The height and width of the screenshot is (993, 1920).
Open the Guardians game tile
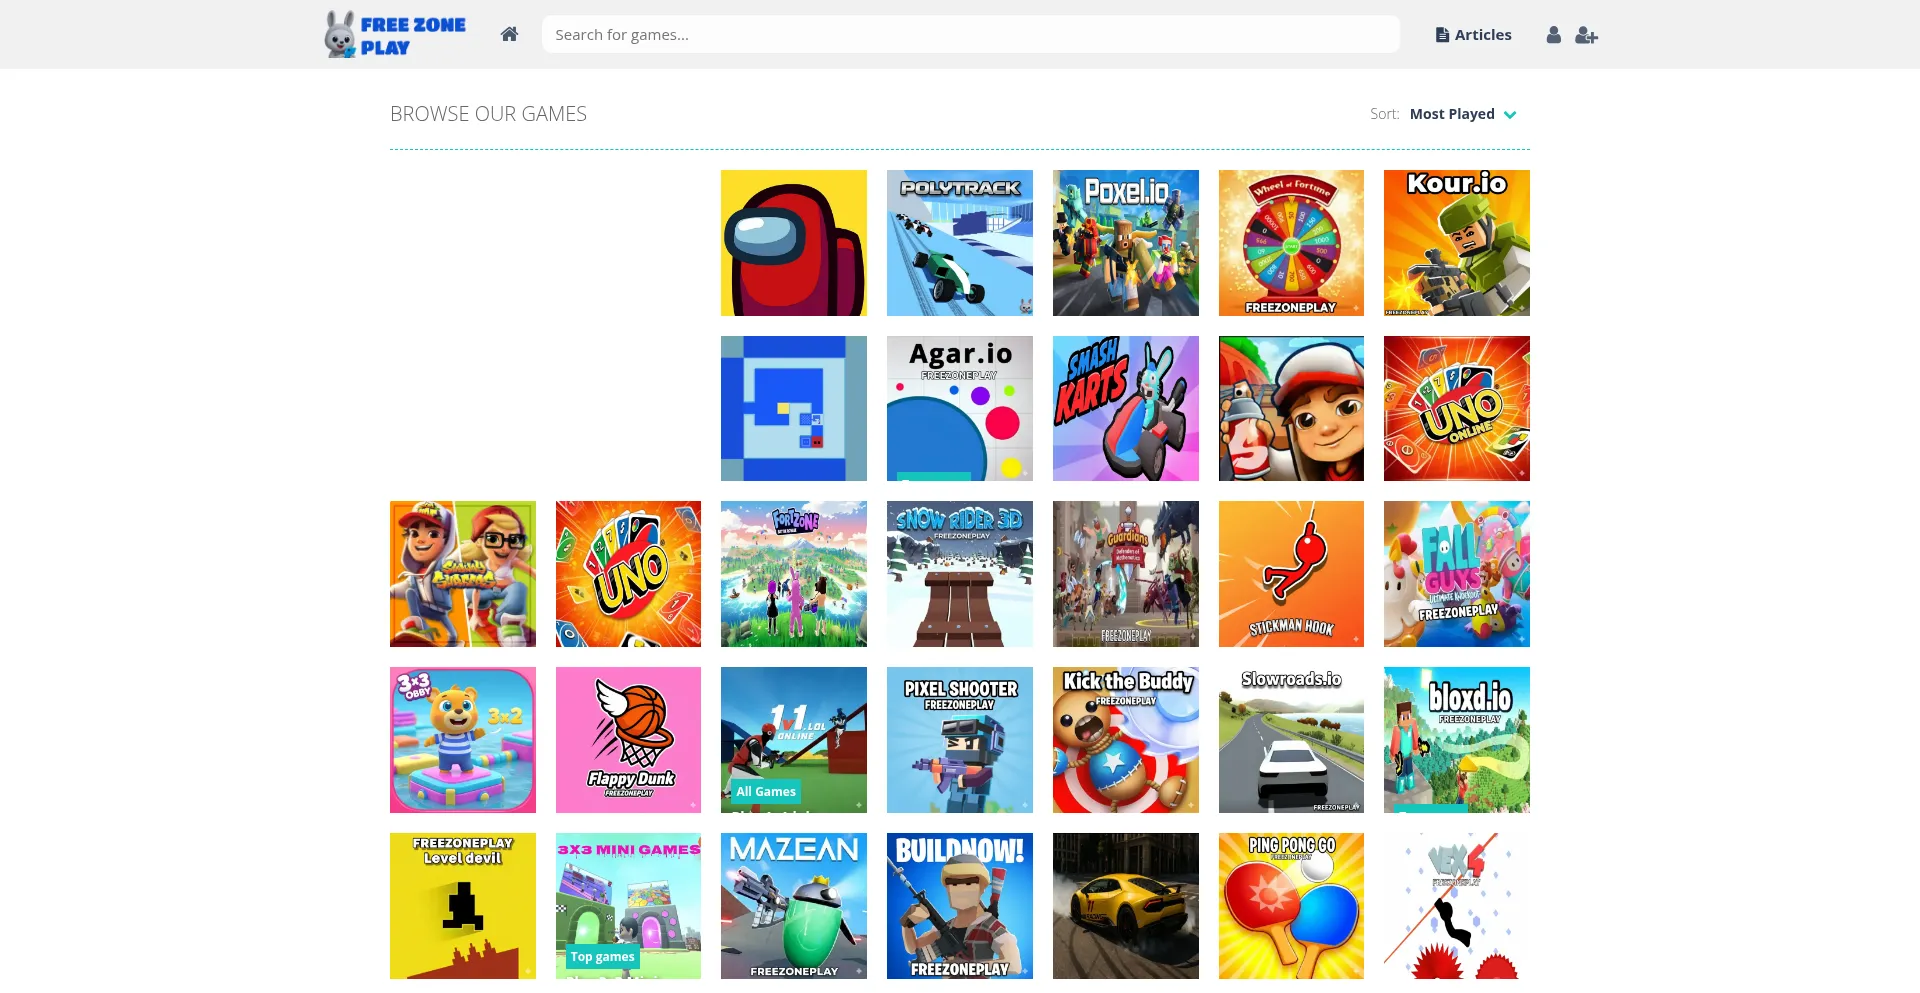click(x=1126, y=574)
